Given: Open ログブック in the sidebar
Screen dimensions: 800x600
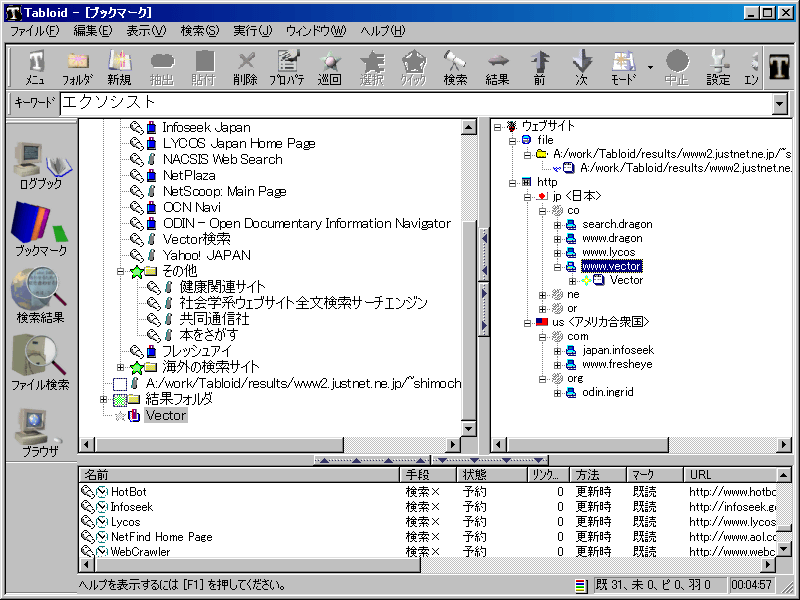Looking at the screenshot, I should point(41,166).
